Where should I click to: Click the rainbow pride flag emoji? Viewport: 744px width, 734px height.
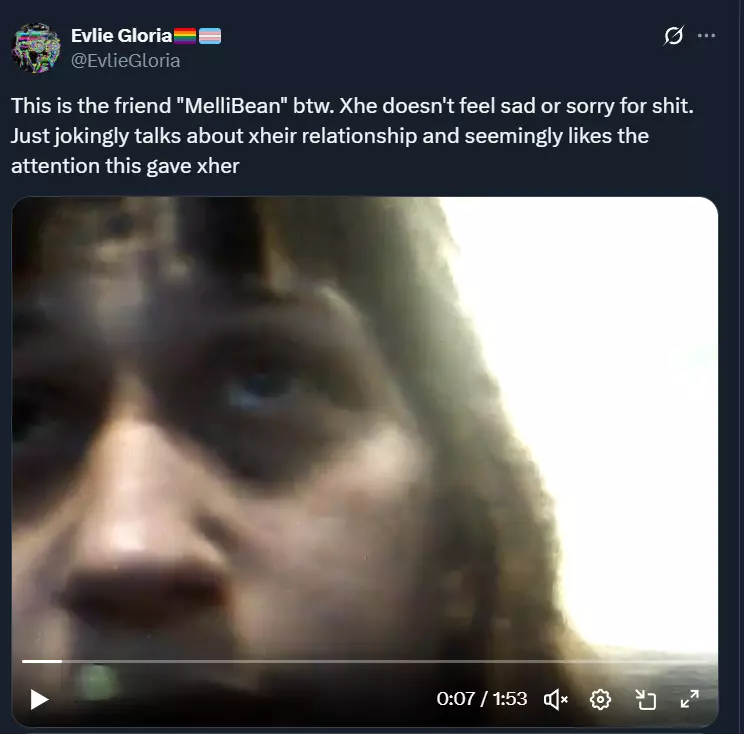tap(185, 36)
